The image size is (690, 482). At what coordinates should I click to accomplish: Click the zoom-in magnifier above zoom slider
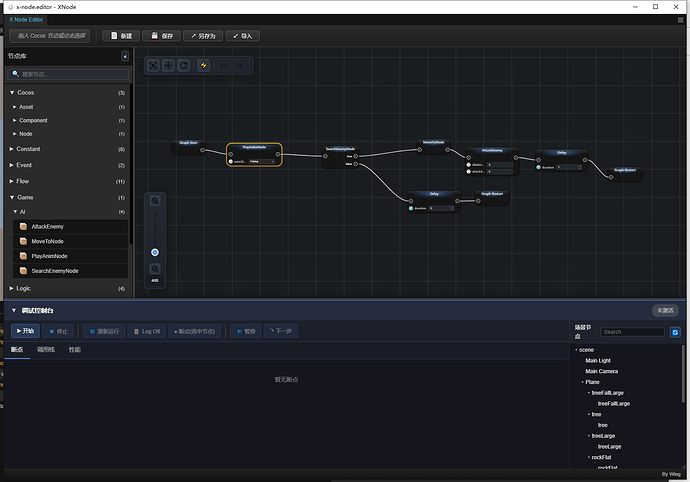point(155,201)
